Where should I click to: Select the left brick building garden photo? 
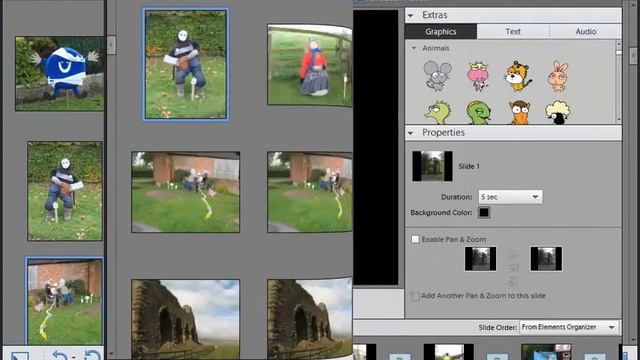click(x=185, y=192)
